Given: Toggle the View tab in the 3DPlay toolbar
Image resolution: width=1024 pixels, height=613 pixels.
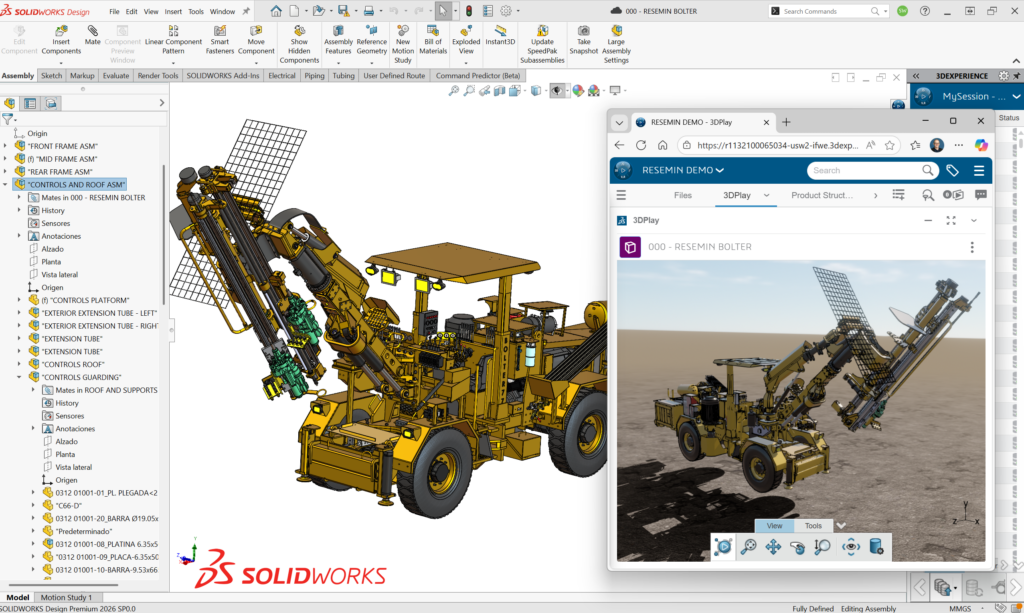Looking at the screenshot, I should point(775,526).
